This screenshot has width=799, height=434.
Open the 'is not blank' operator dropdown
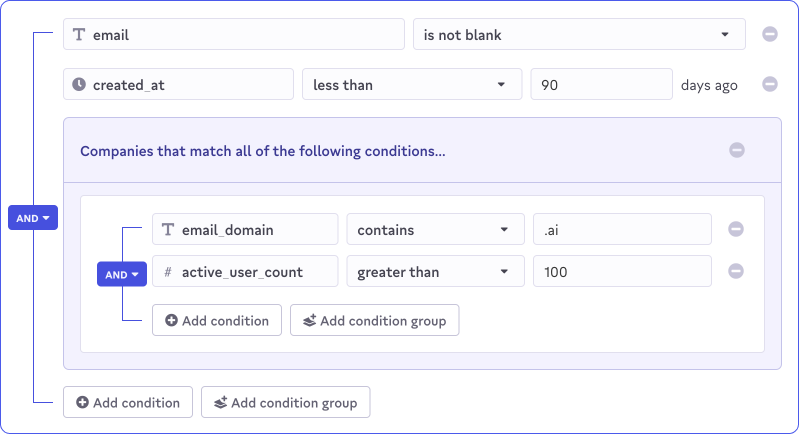579,35
